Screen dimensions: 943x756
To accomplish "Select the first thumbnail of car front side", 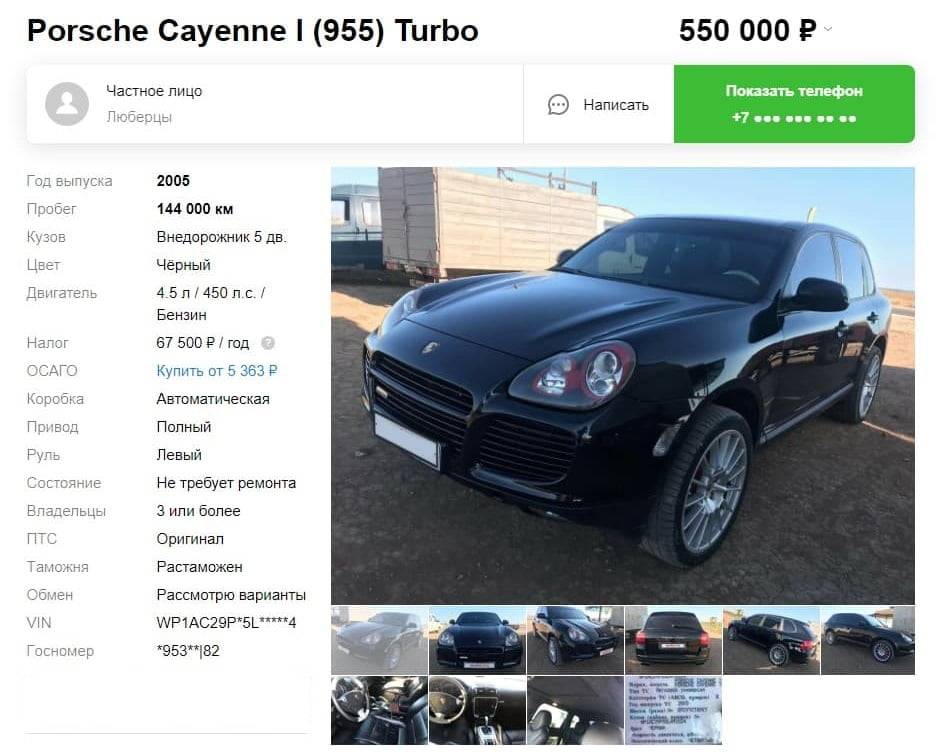I will point(379,641).
